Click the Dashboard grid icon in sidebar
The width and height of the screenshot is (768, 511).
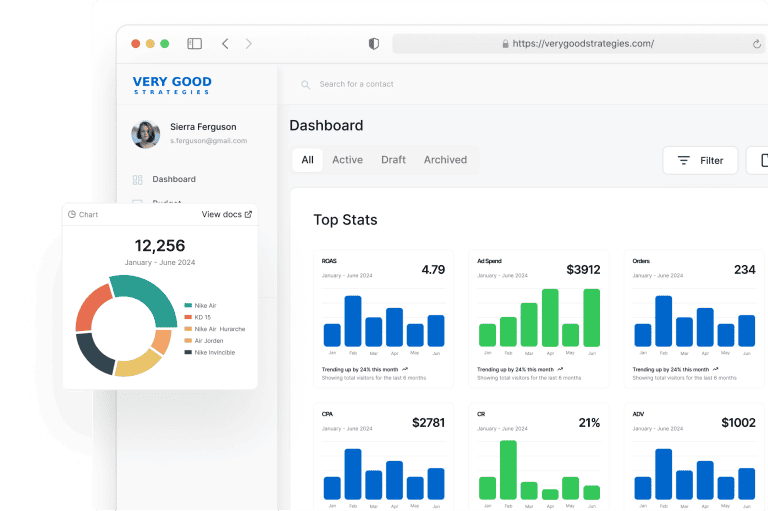137,180
